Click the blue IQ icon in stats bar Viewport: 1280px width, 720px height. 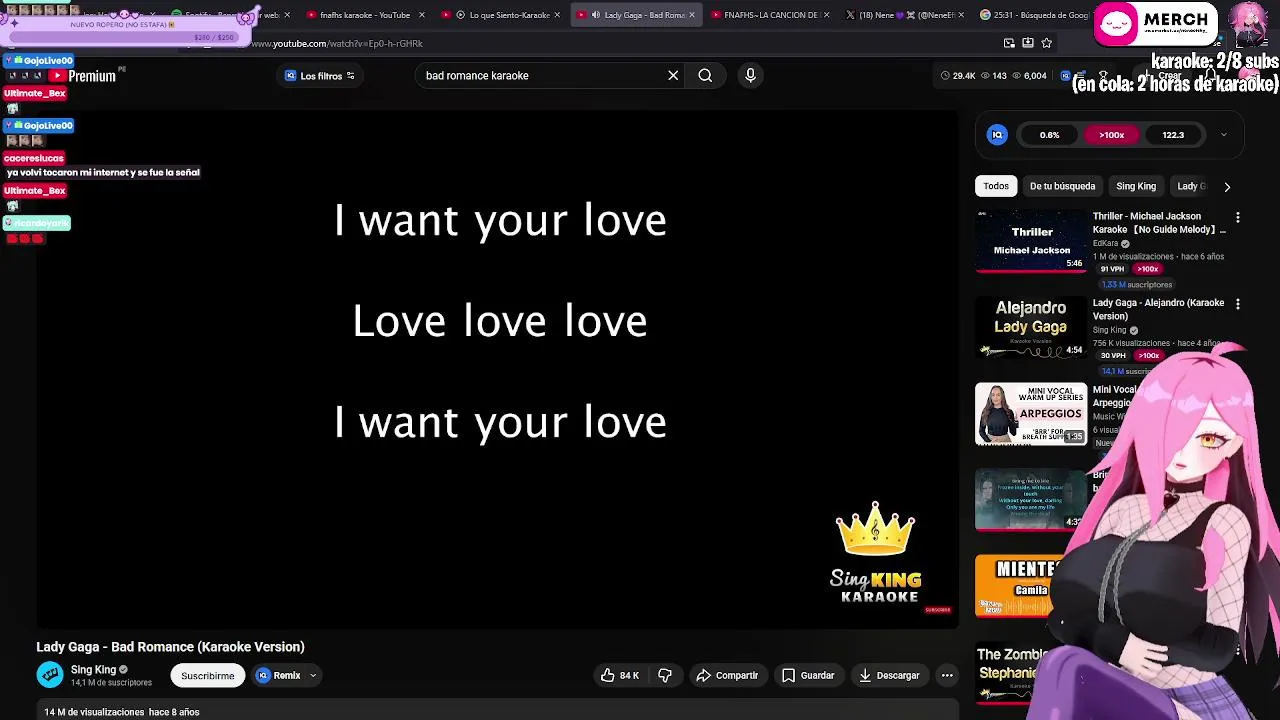[x=997, y=135]
